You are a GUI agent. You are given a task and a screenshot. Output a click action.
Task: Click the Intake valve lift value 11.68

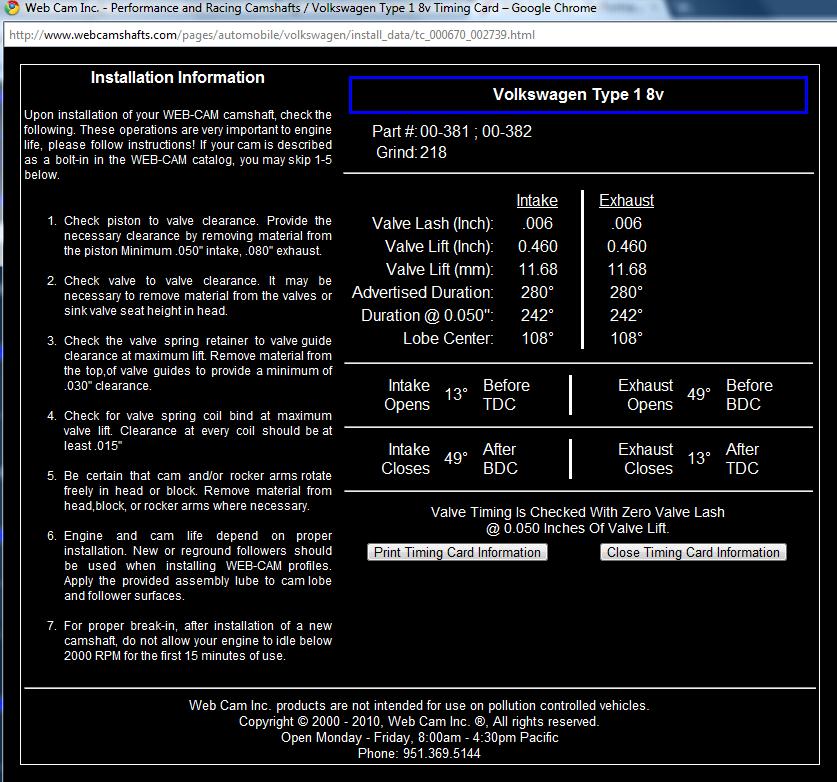coord(538,270)
